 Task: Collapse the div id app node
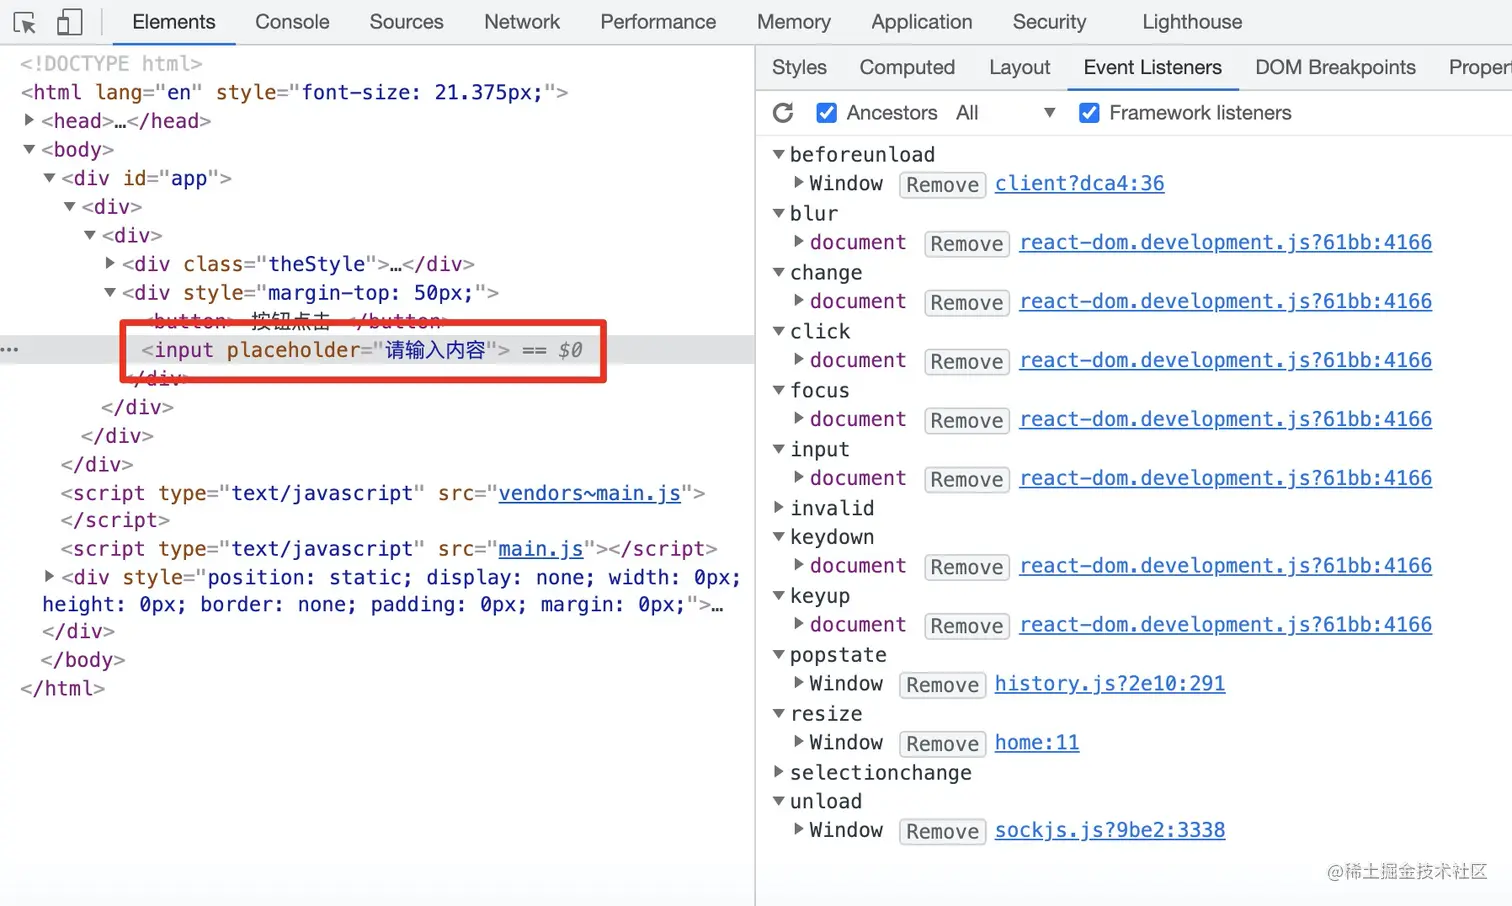click(49, 178)
